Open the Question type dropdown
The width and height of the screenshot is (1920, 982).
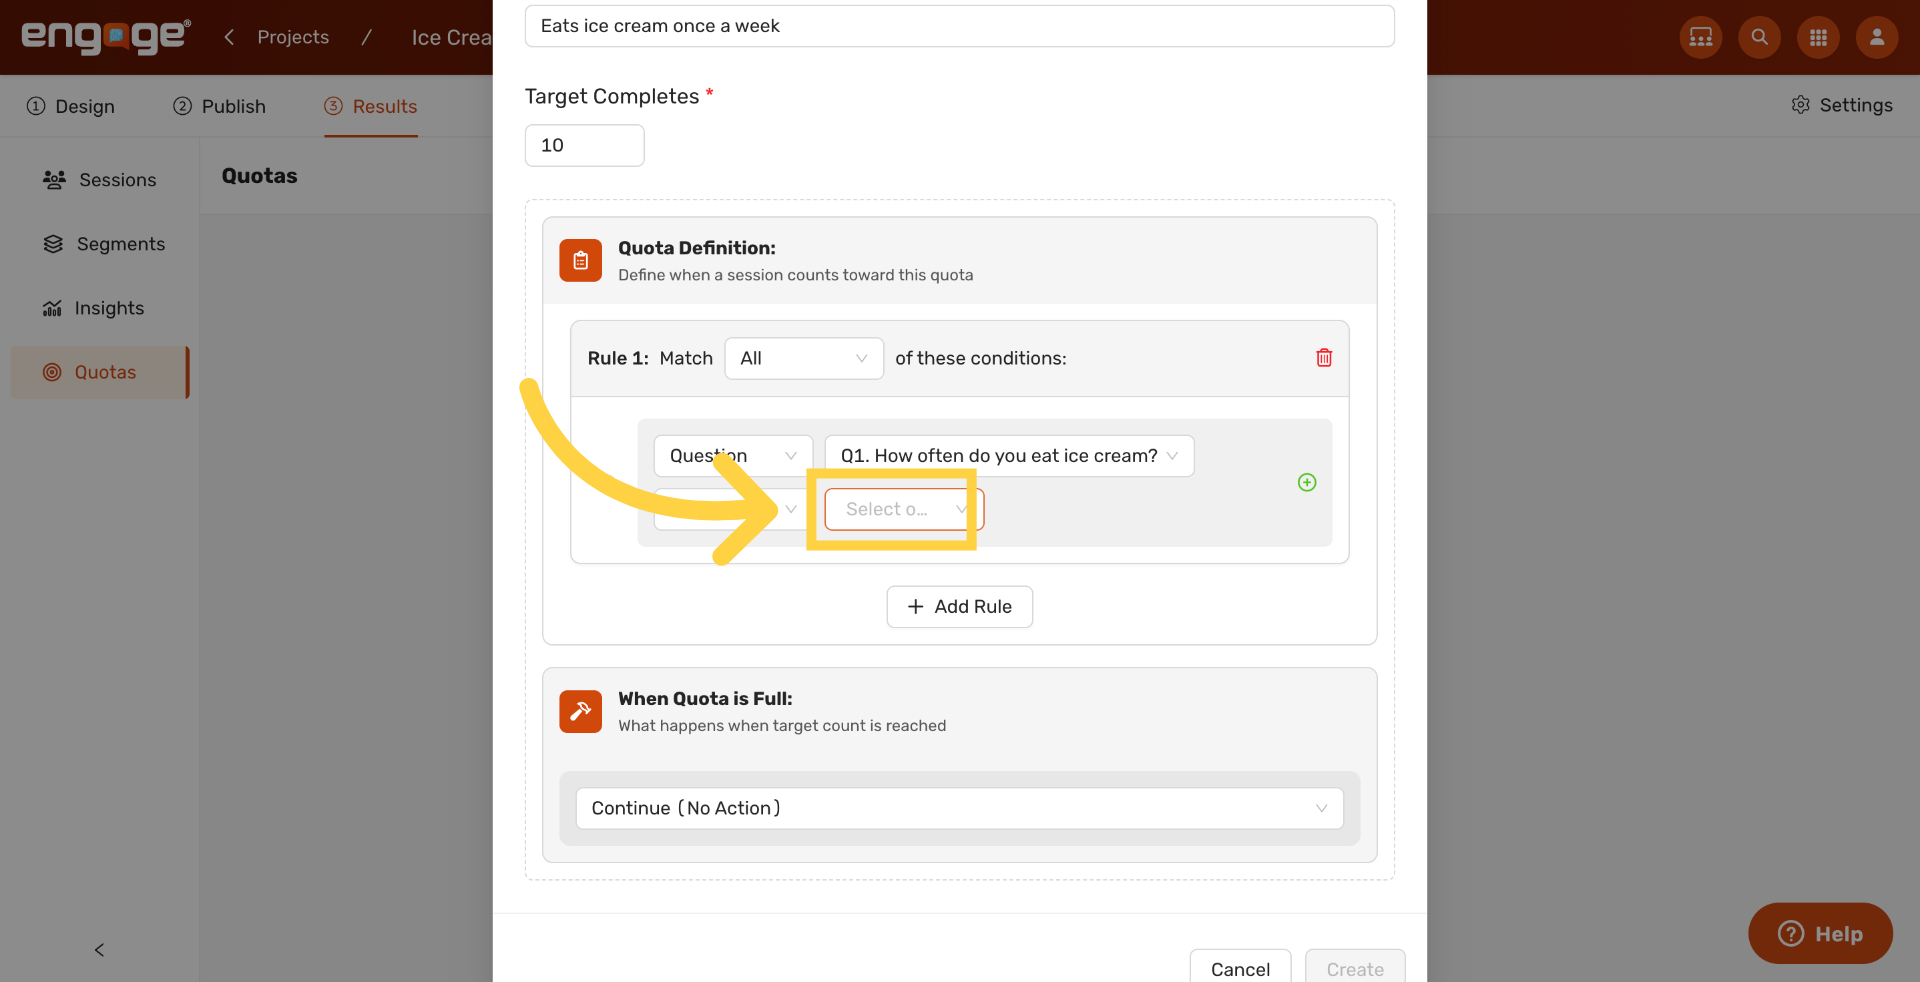(733, 456)
